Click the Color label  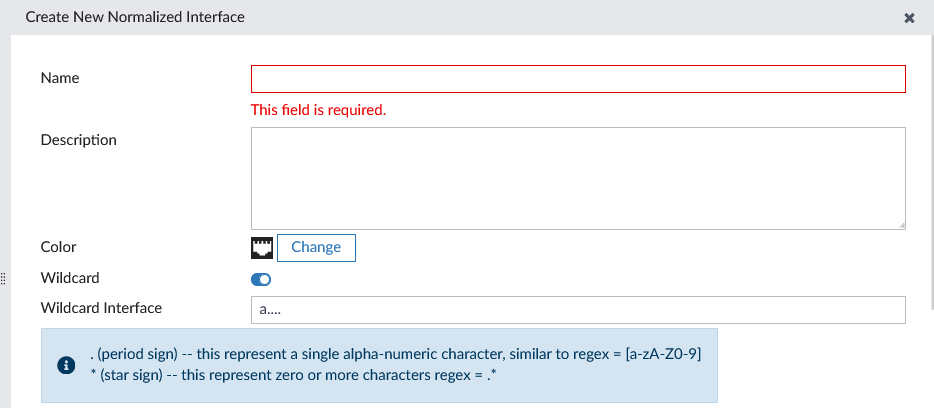click(x=58, y=247)
